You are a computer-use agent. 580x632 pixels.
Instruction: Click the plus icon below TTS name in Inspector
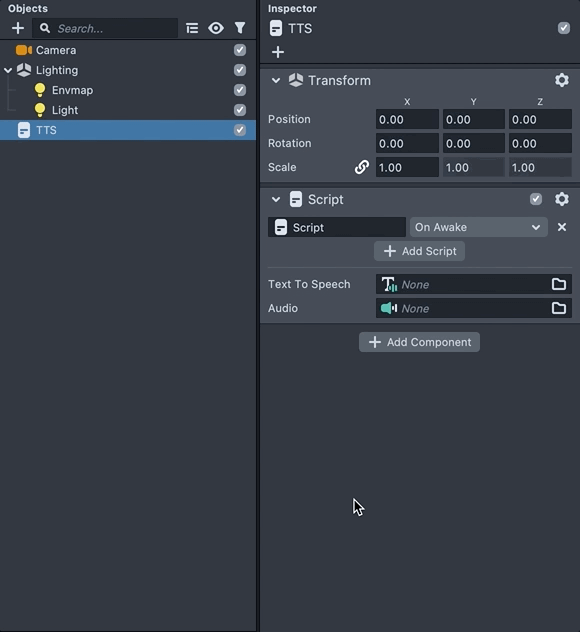click(x=278, y=52)
